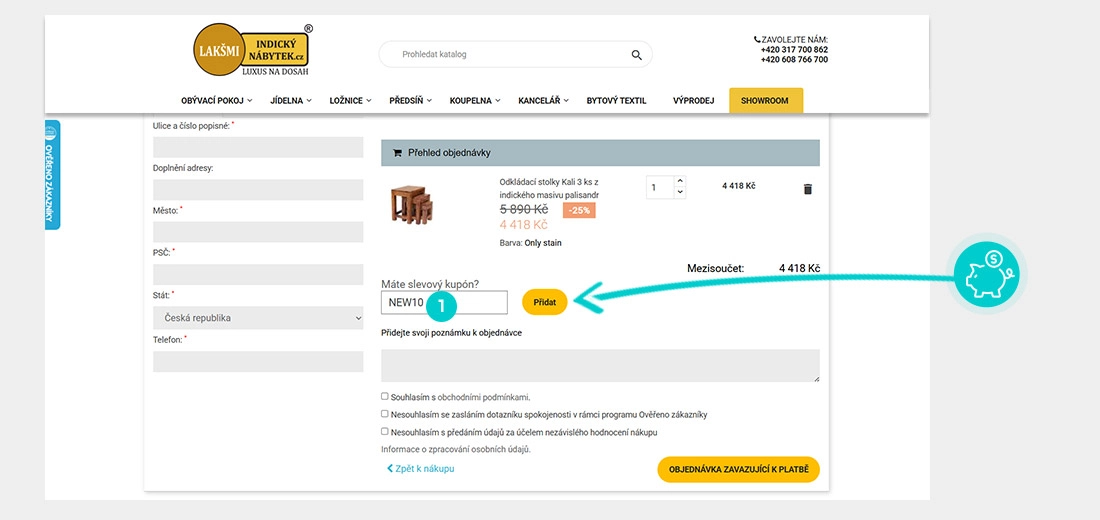Open the Showroom menu item
1100x520 pixels.
(766, 100)
